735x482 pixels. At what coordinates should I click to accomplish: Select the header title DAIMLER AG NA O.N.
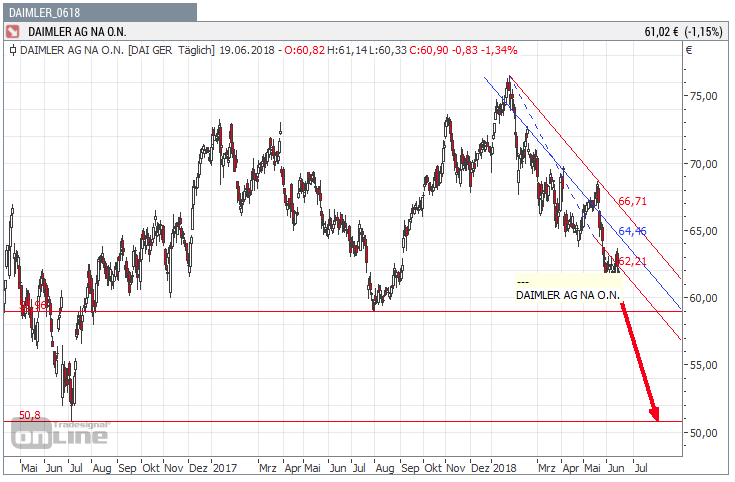[77, 32]
